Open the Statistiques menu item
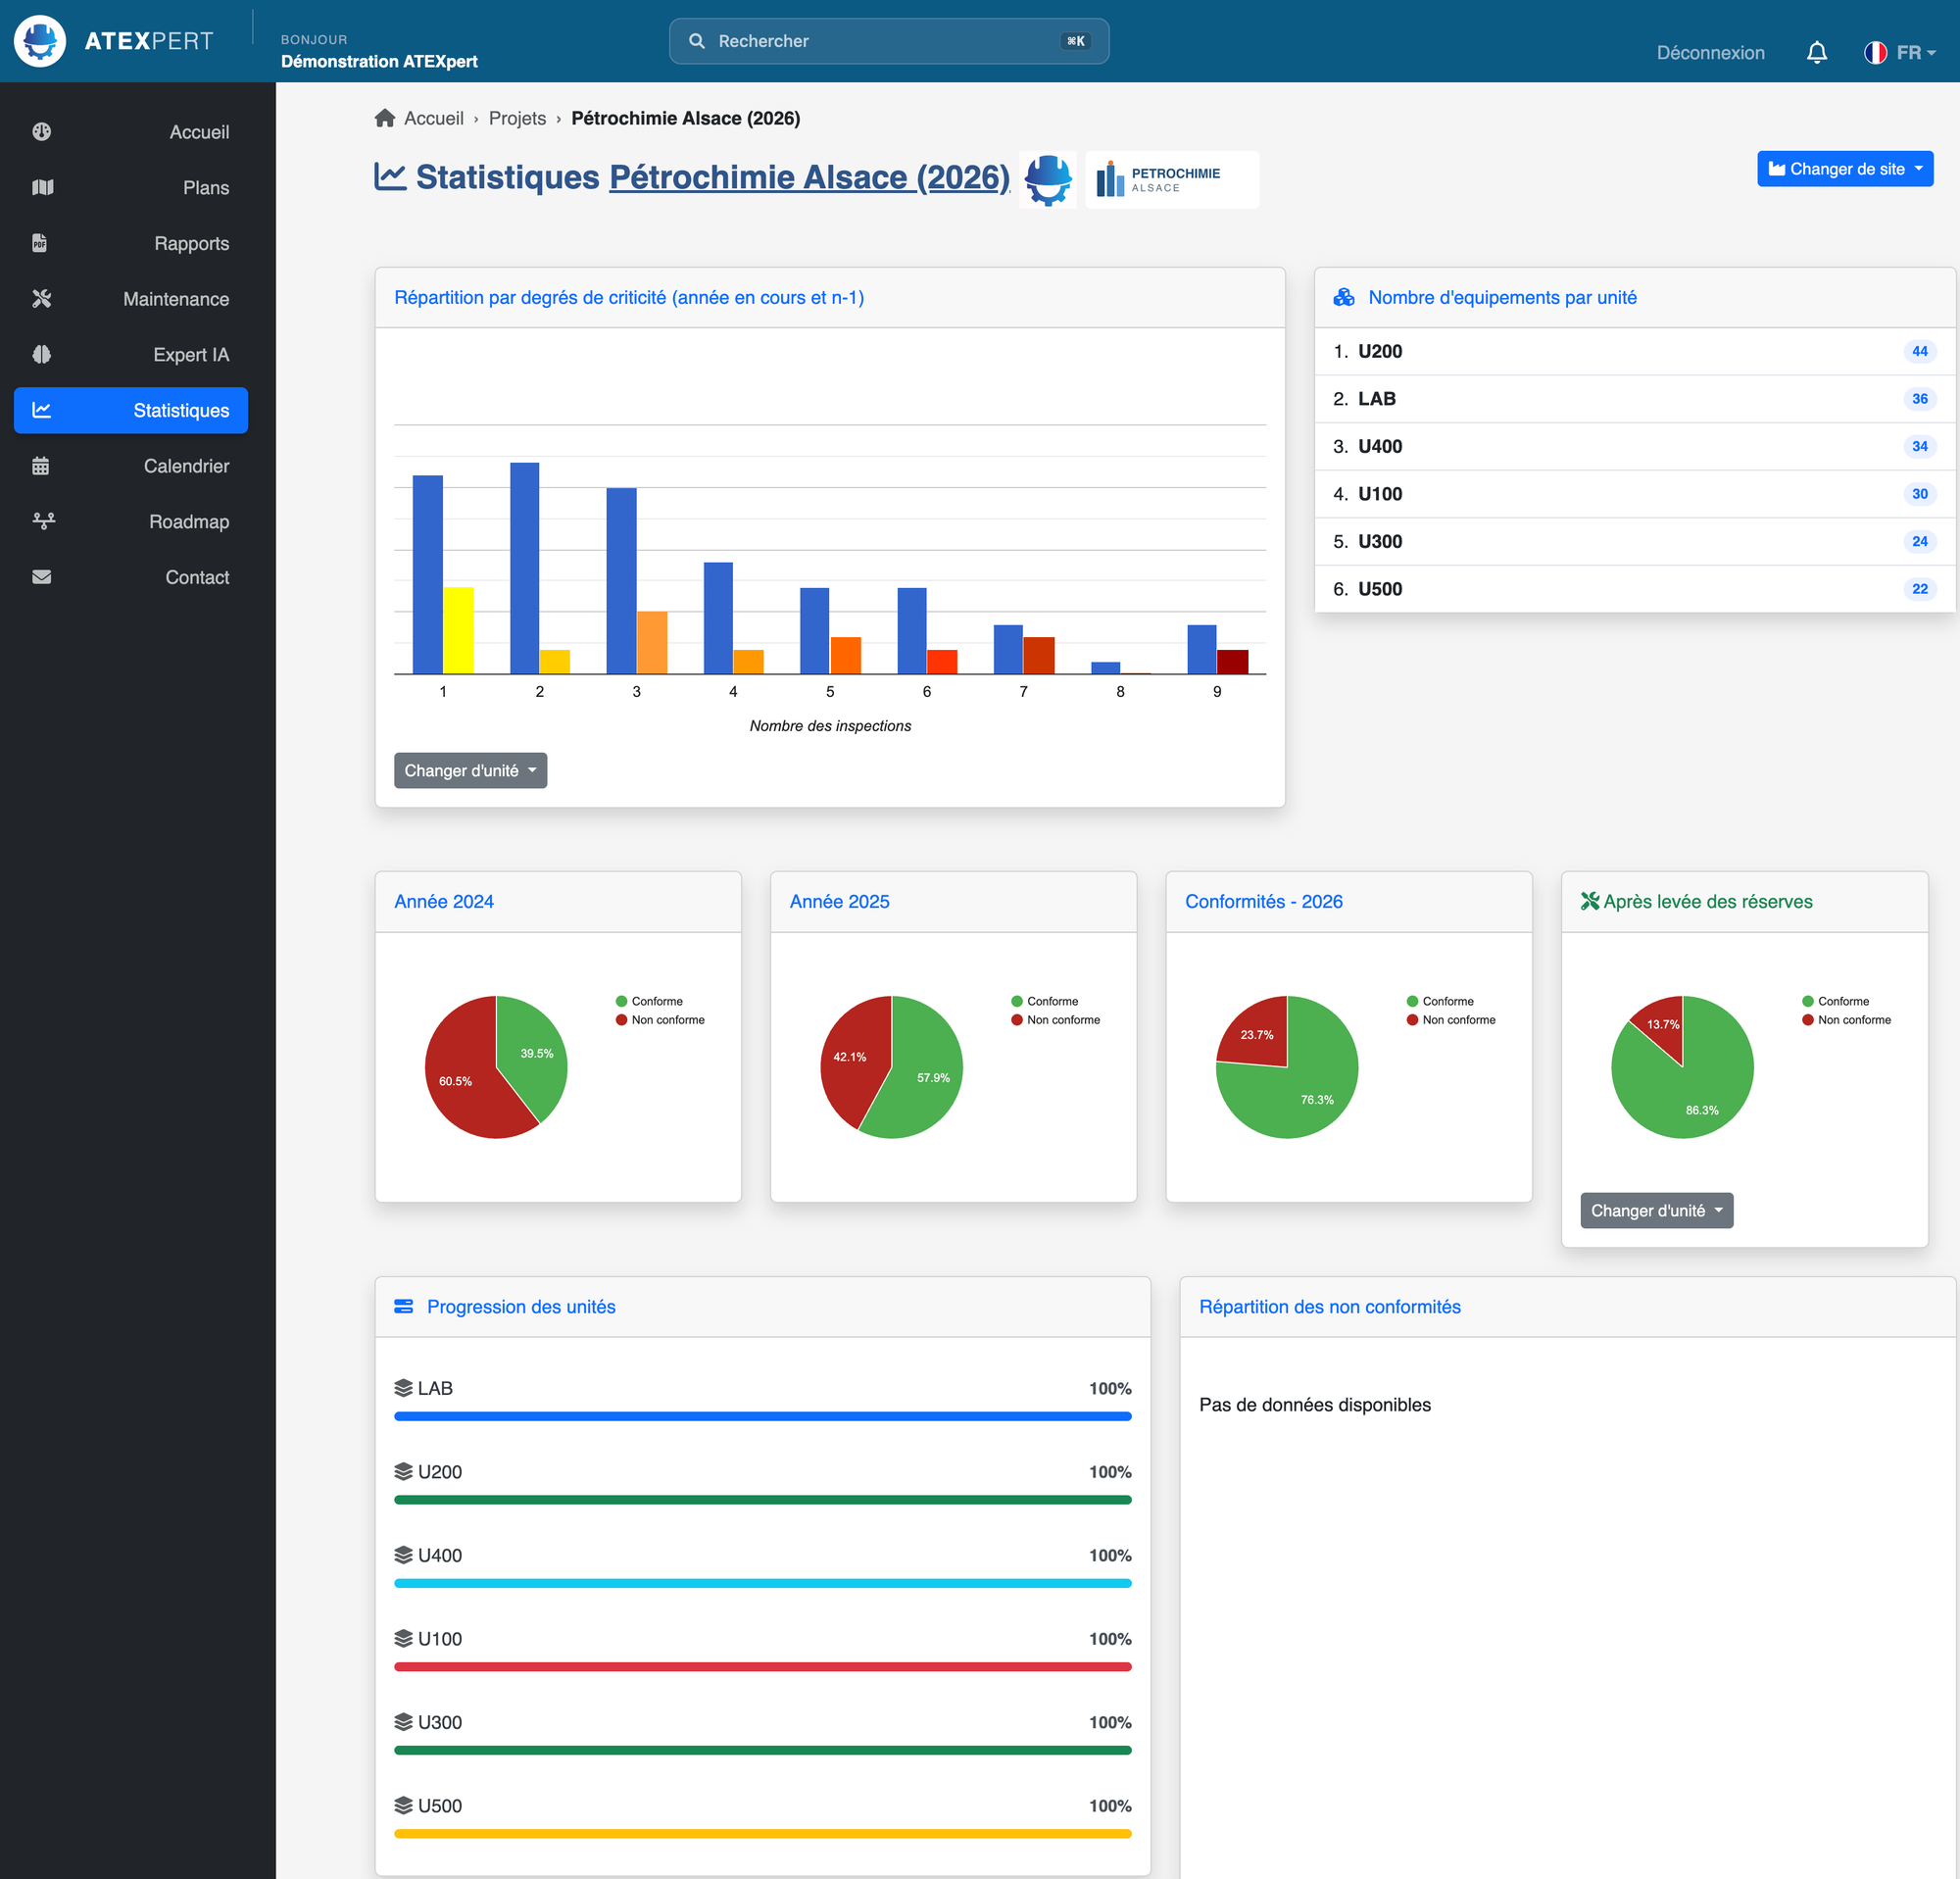The height and width of the screenshot is (1879, 1960). coord(131,410)
